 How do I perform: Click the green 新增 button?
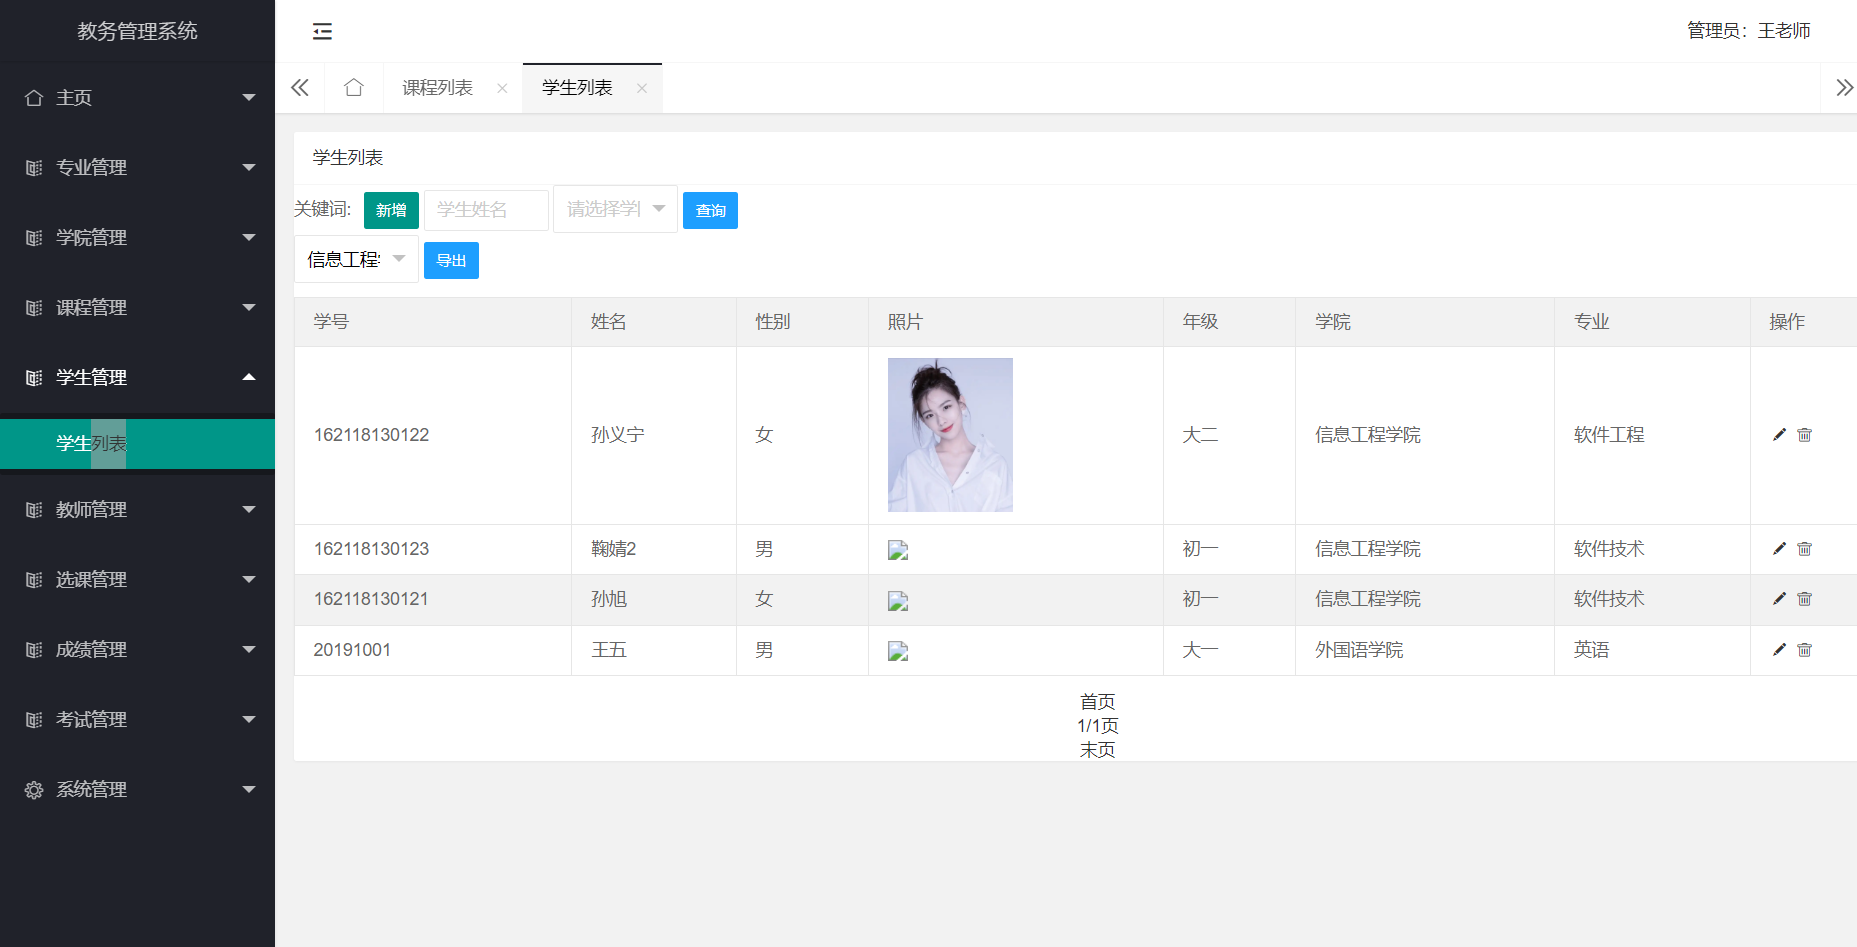(391, 210)
